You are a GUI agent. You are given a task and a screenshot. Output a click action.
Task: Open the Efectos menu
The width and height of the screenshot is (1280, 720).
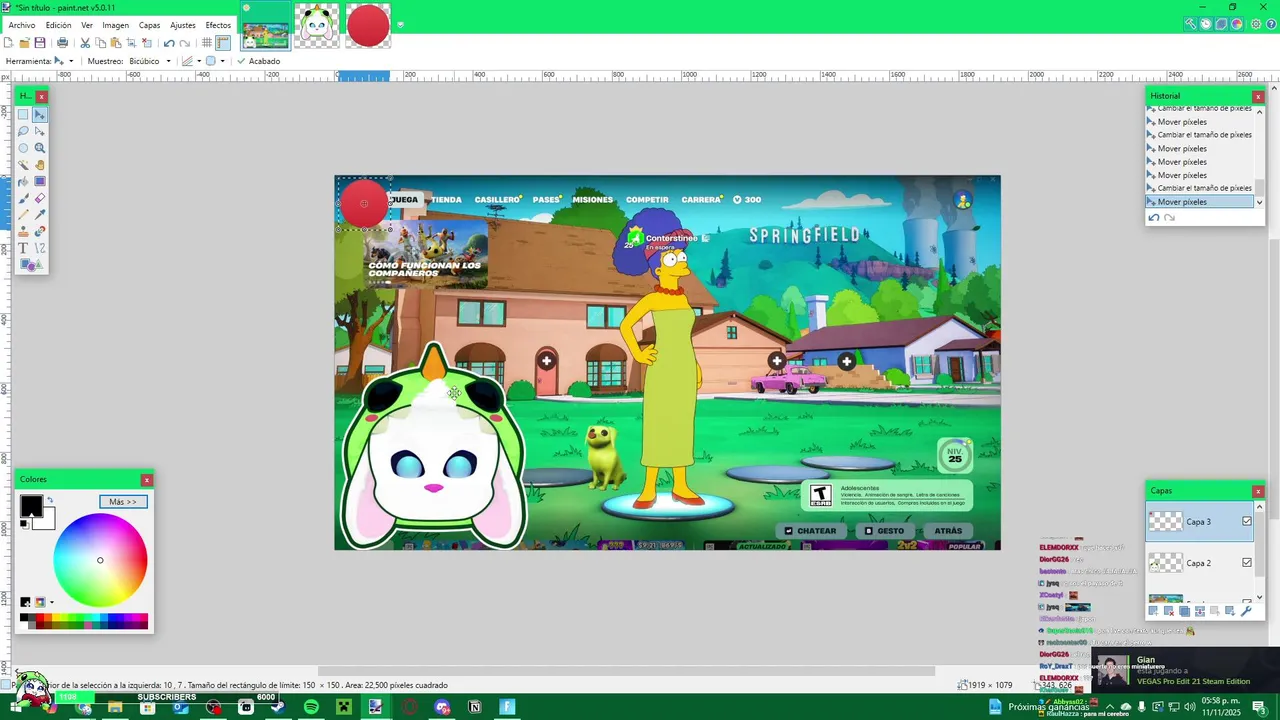click(218, 25)
